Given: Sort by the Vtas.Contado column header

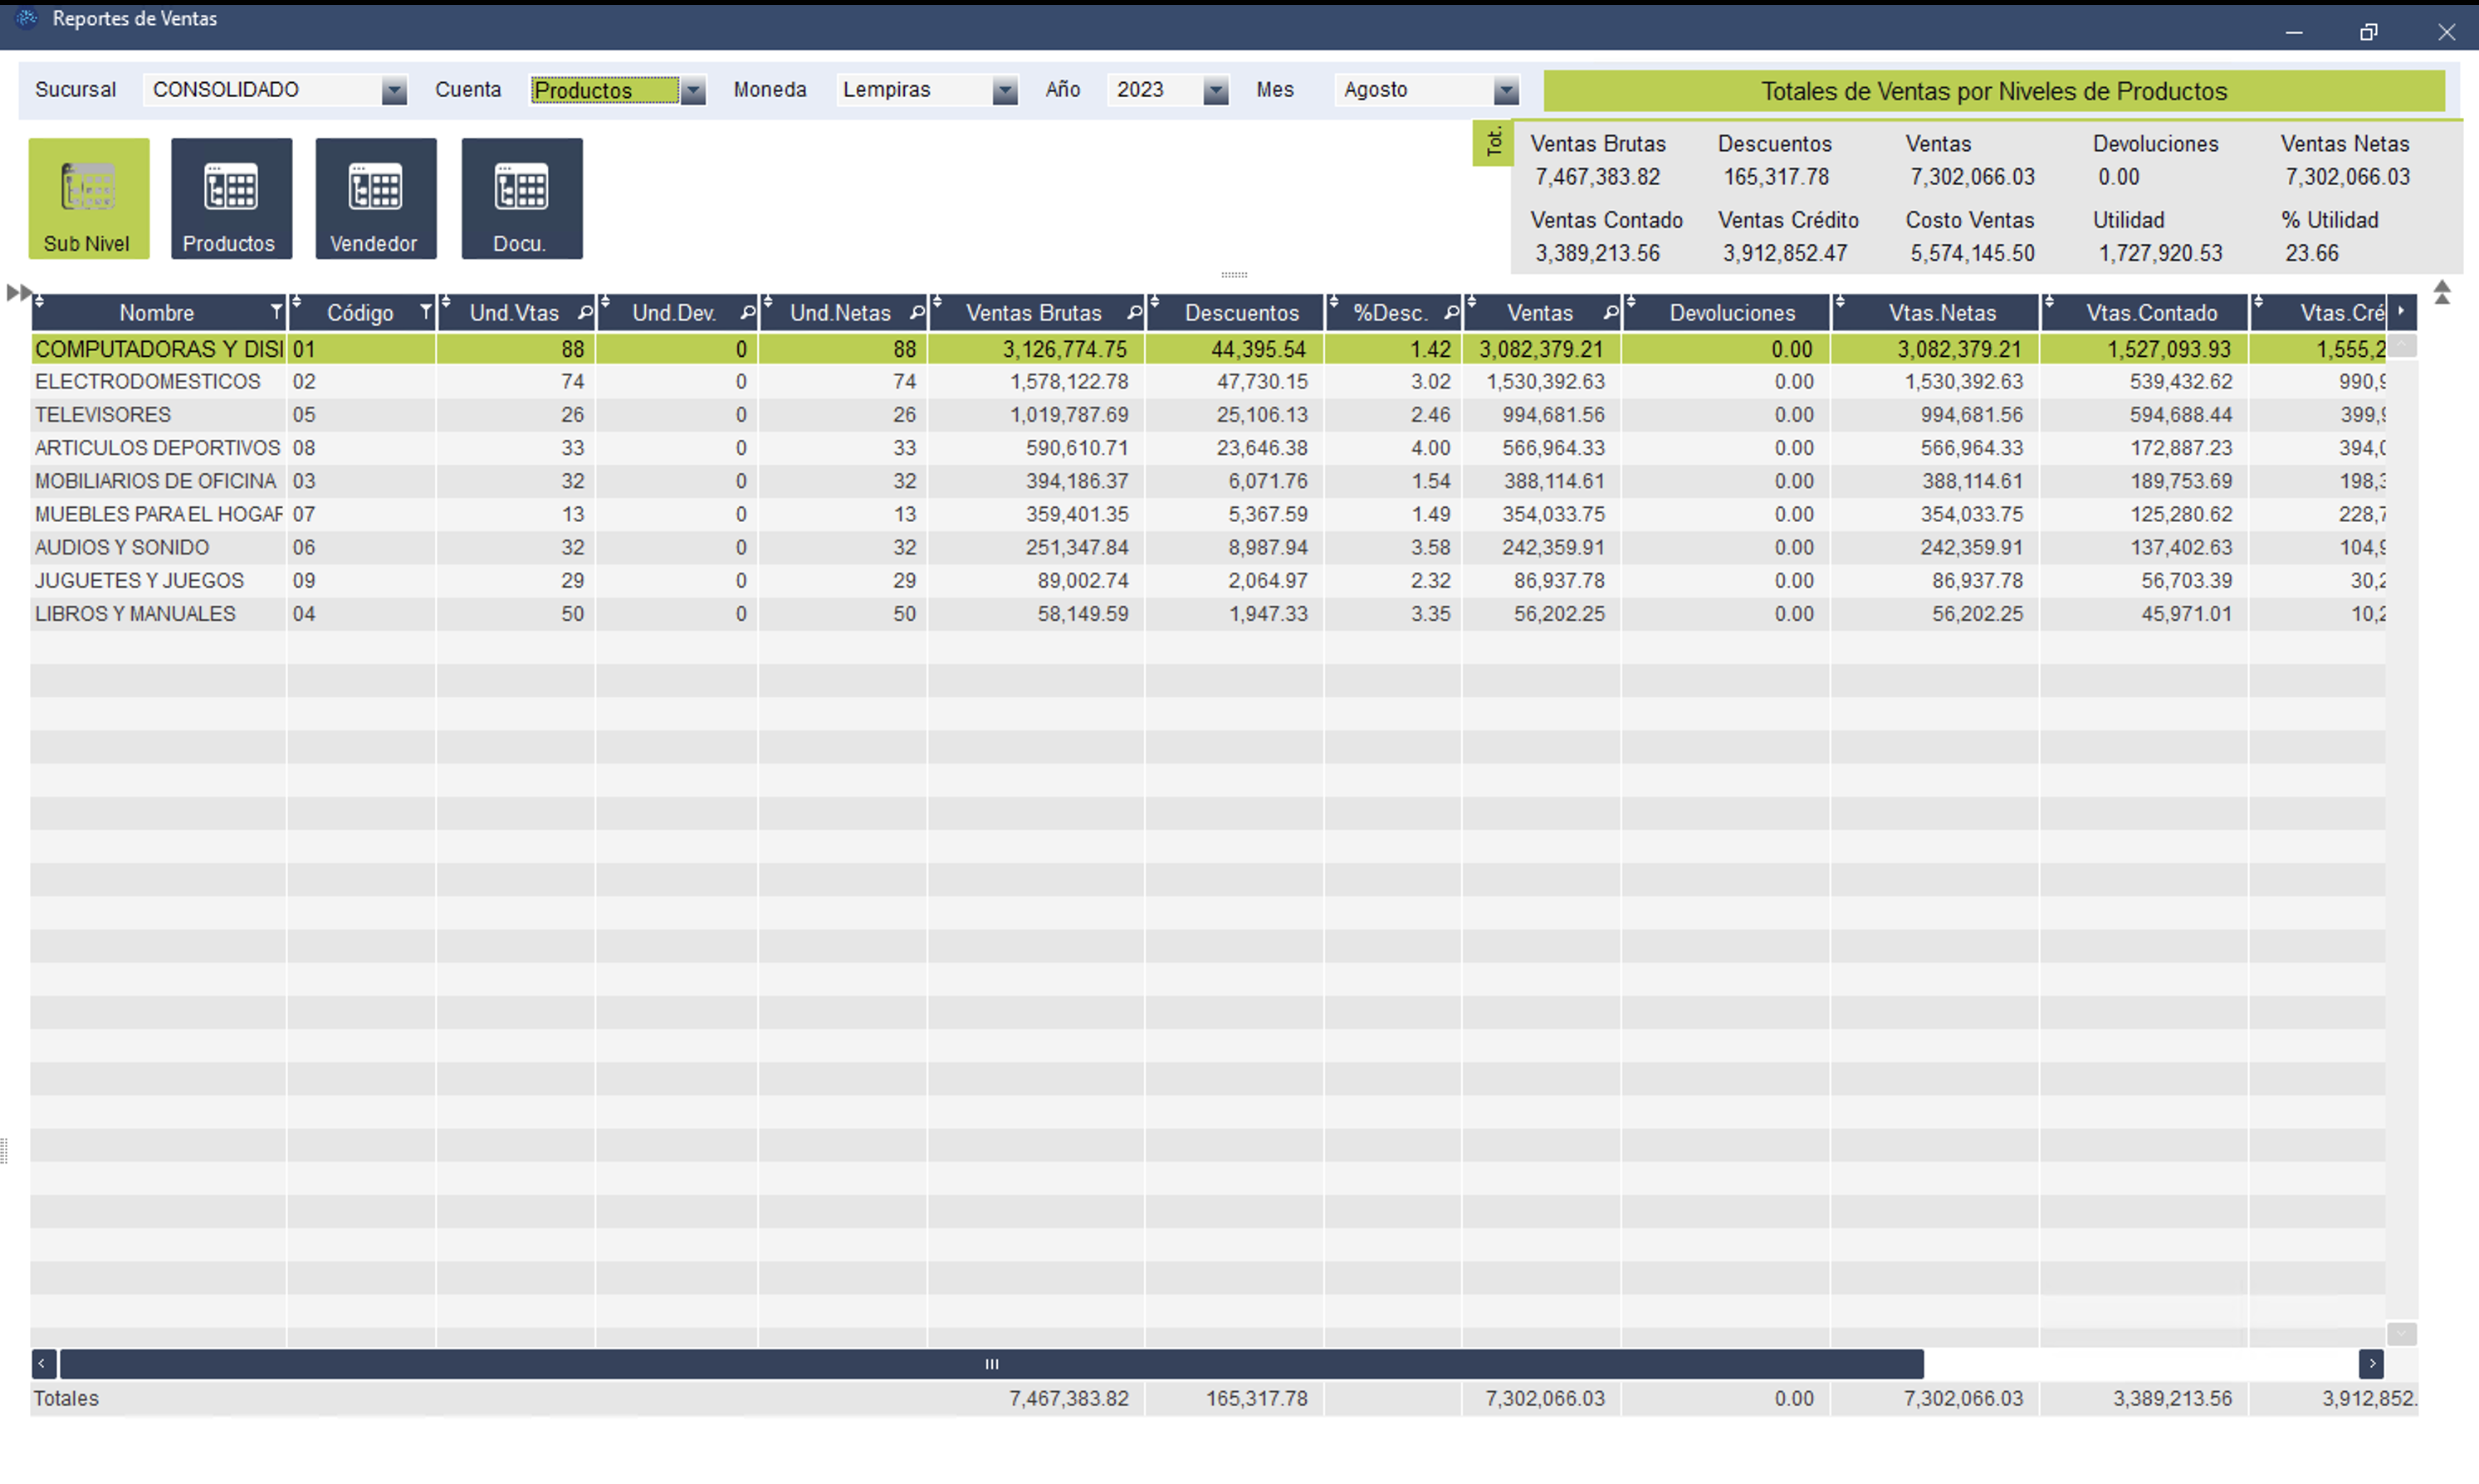Looking at the screenshot, I should (2146, 312).
